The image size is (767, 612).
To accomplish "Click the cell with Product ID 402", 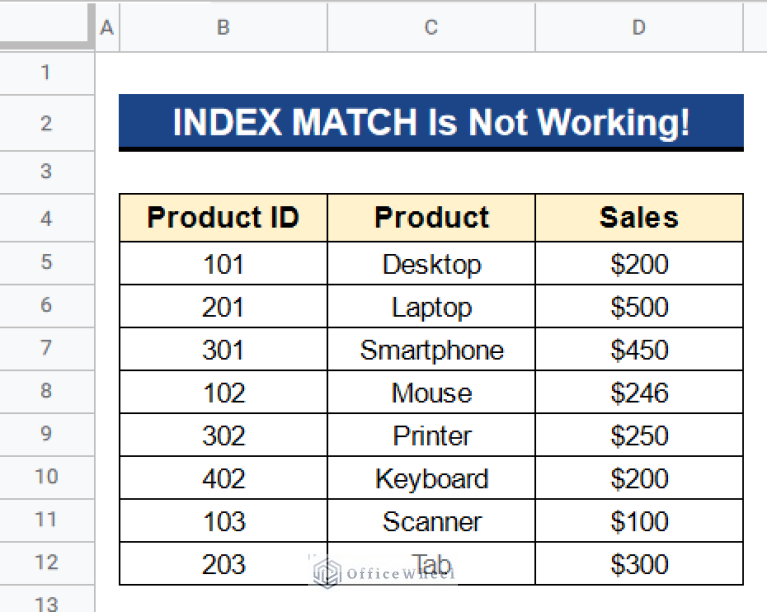I will pyautogui.click(x=223, y=479).
